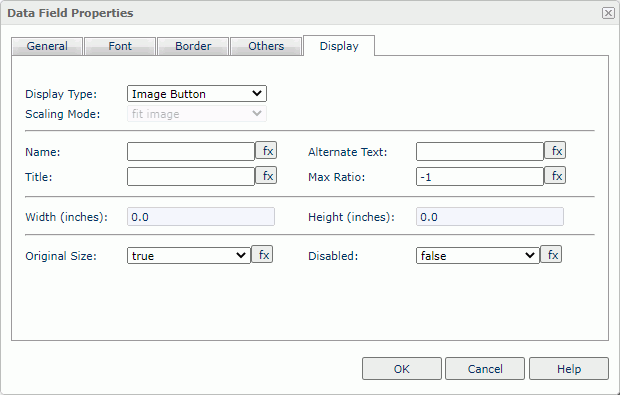The image size is (620, 395).
Task: Open formula editor for Disabled property
Action: pyautogui.click(x=551, y=255)
